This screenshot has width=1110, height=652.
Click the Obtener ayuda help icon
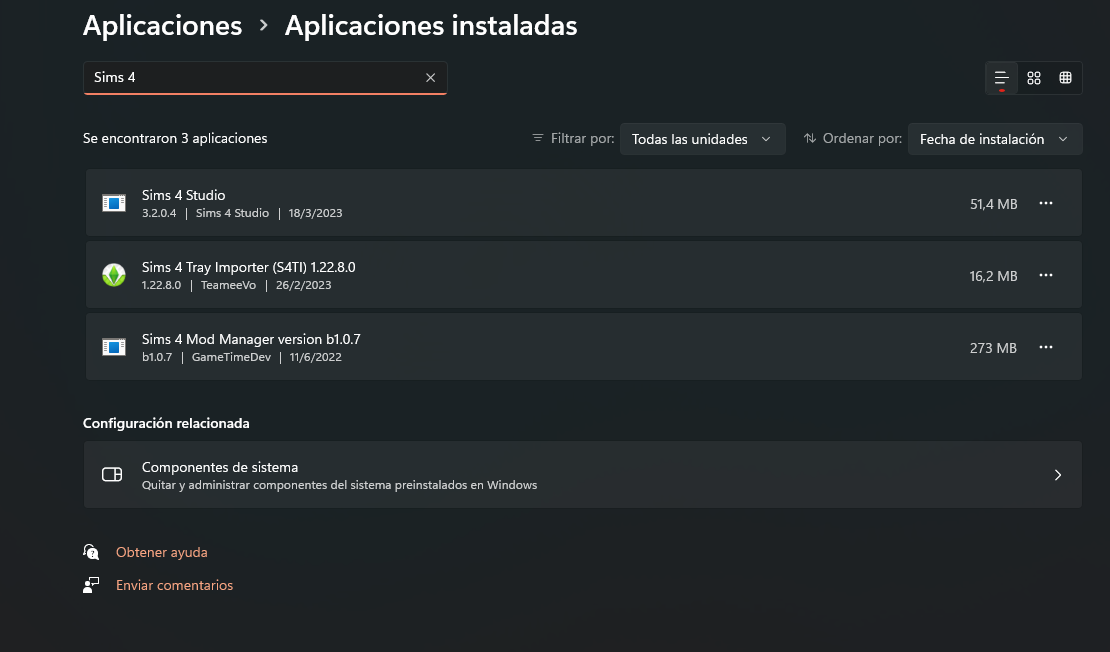click(x=91, y=551)
